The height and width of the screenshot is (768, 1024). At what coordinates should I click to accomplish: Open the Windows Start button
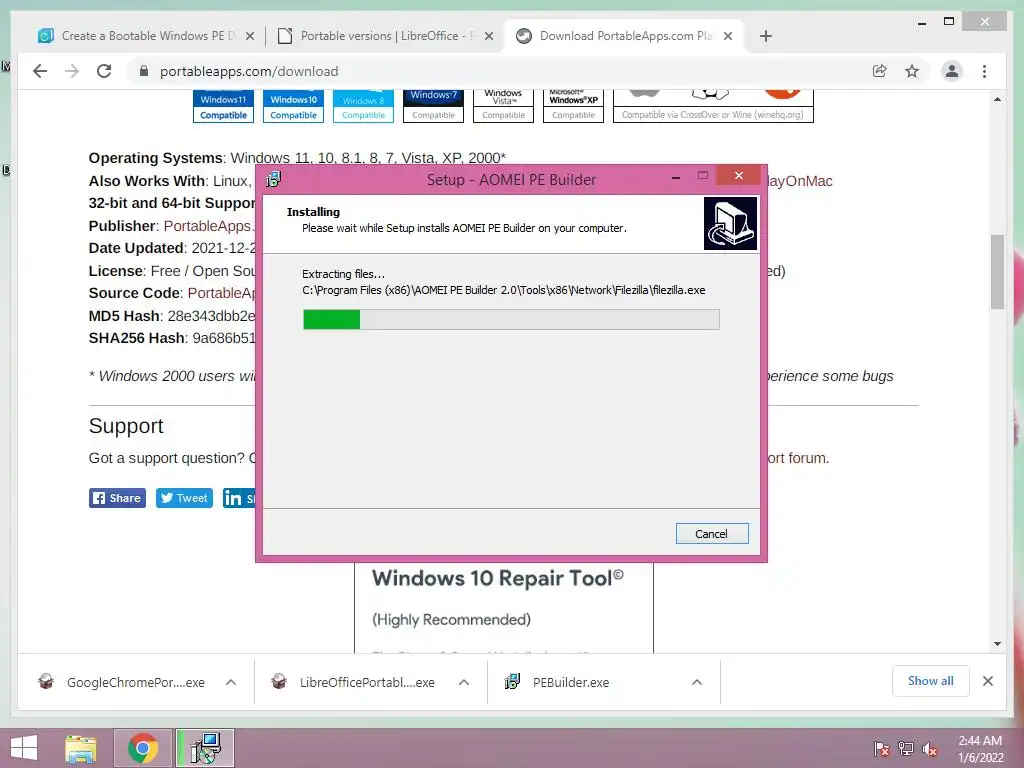25,748
